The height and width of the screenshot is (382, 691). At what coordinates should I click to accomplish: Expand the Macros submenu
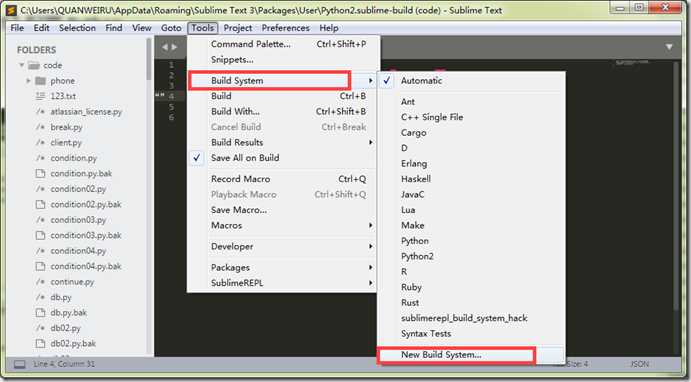pos(283,225)
